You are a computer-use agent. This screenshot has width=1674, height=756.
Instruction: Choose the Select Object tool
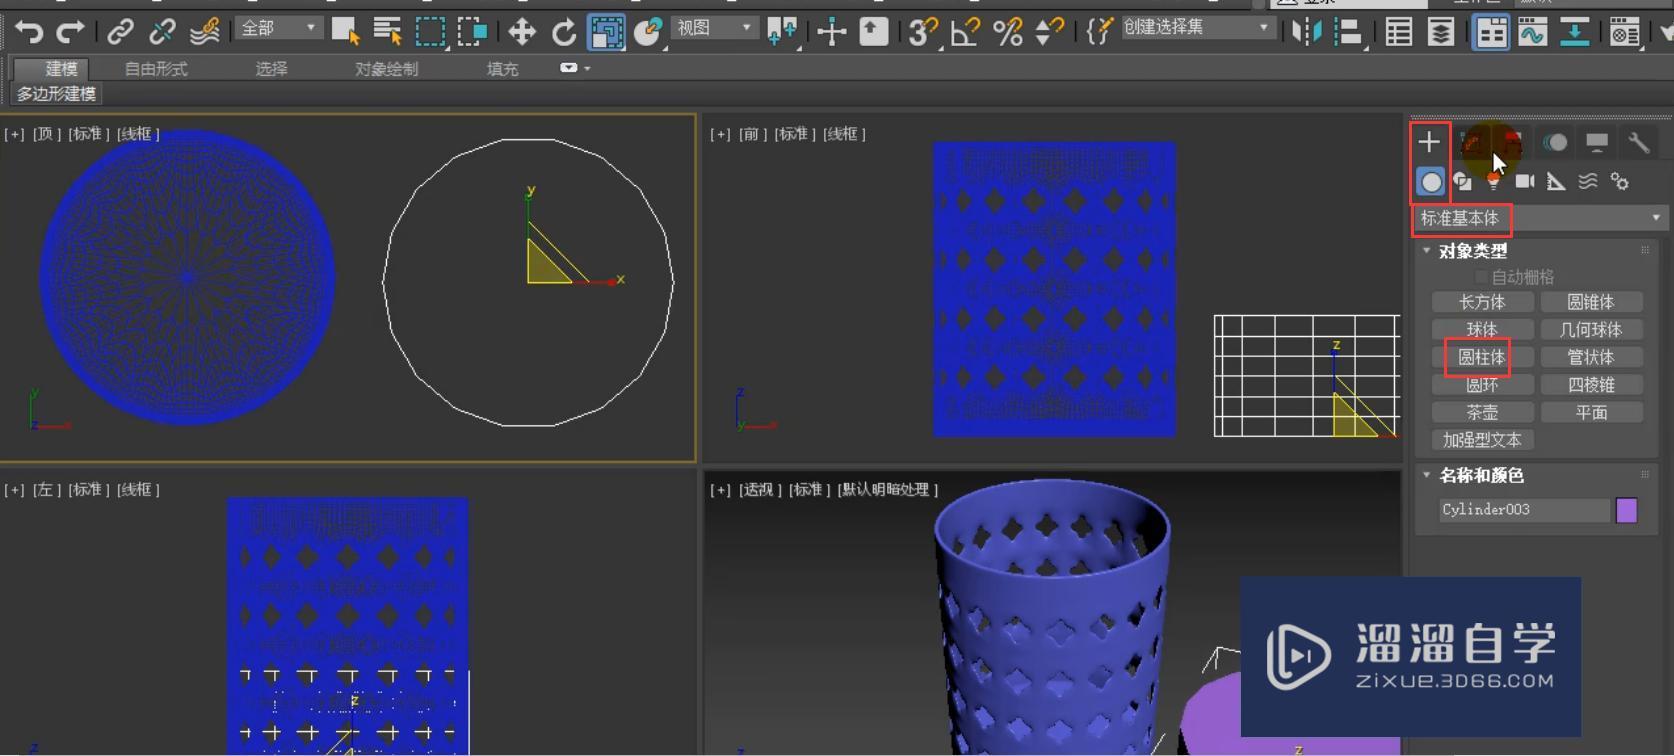[x=345, y=32]
